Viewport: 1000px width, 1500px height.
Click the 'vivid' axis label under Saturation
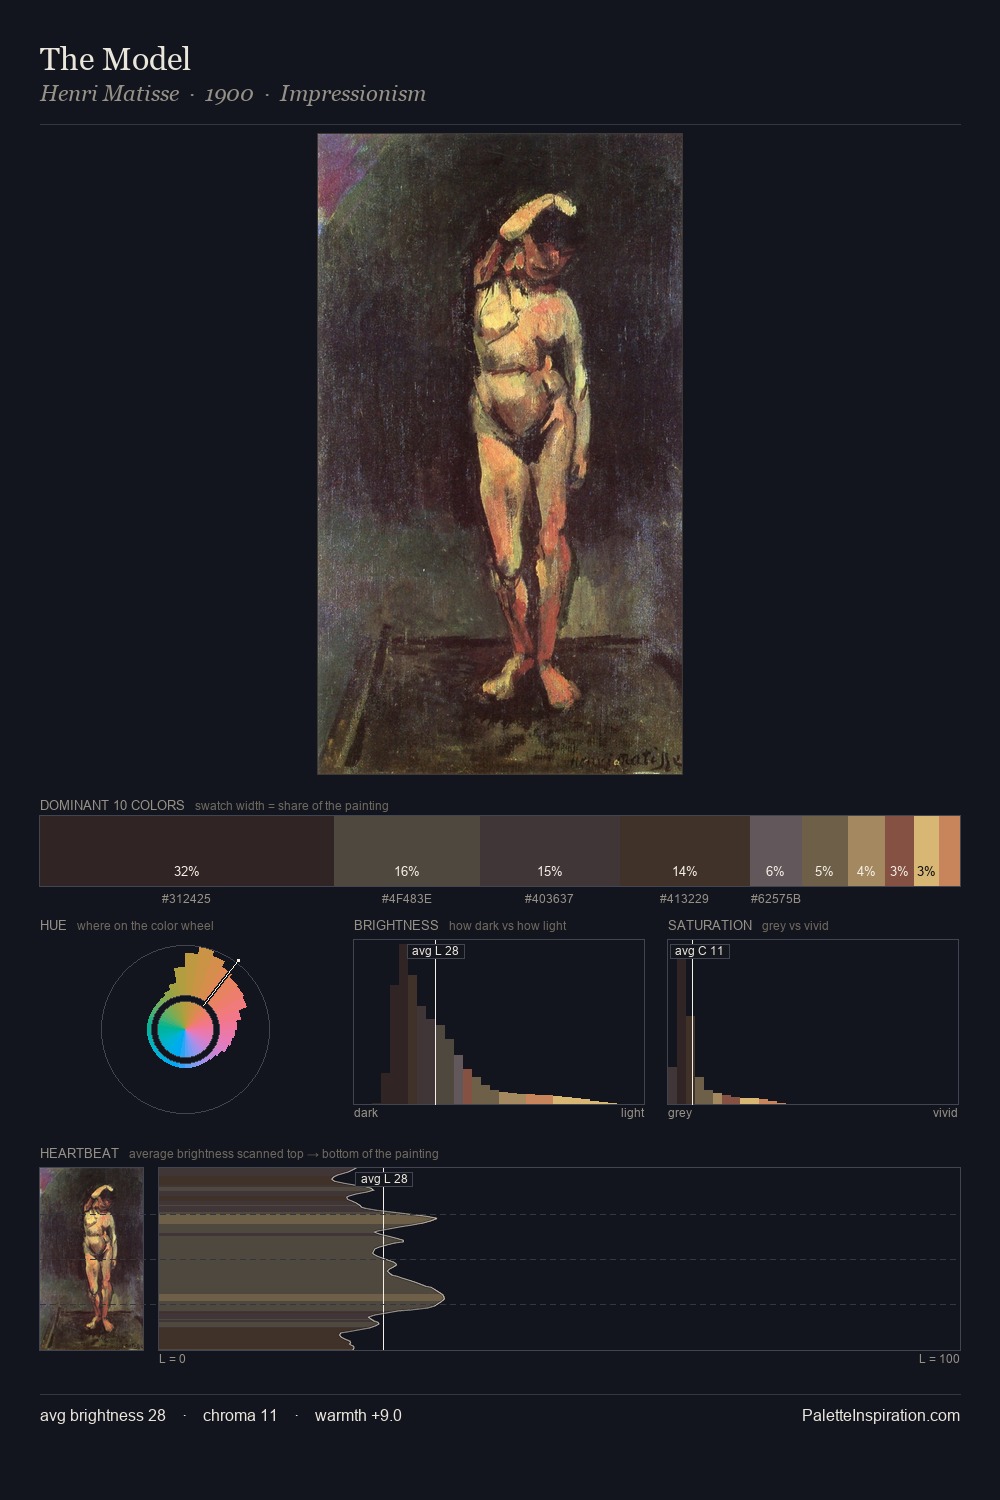coord(945,1113)
